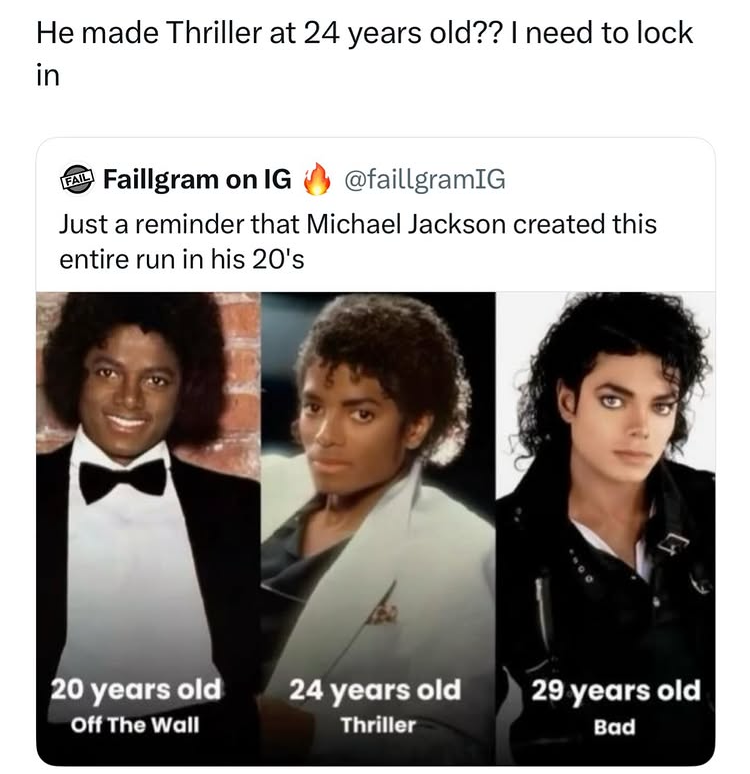Viewport: 750px width, 774px height.
Task: Click the black bow tie in left photo
Action: 123,479
